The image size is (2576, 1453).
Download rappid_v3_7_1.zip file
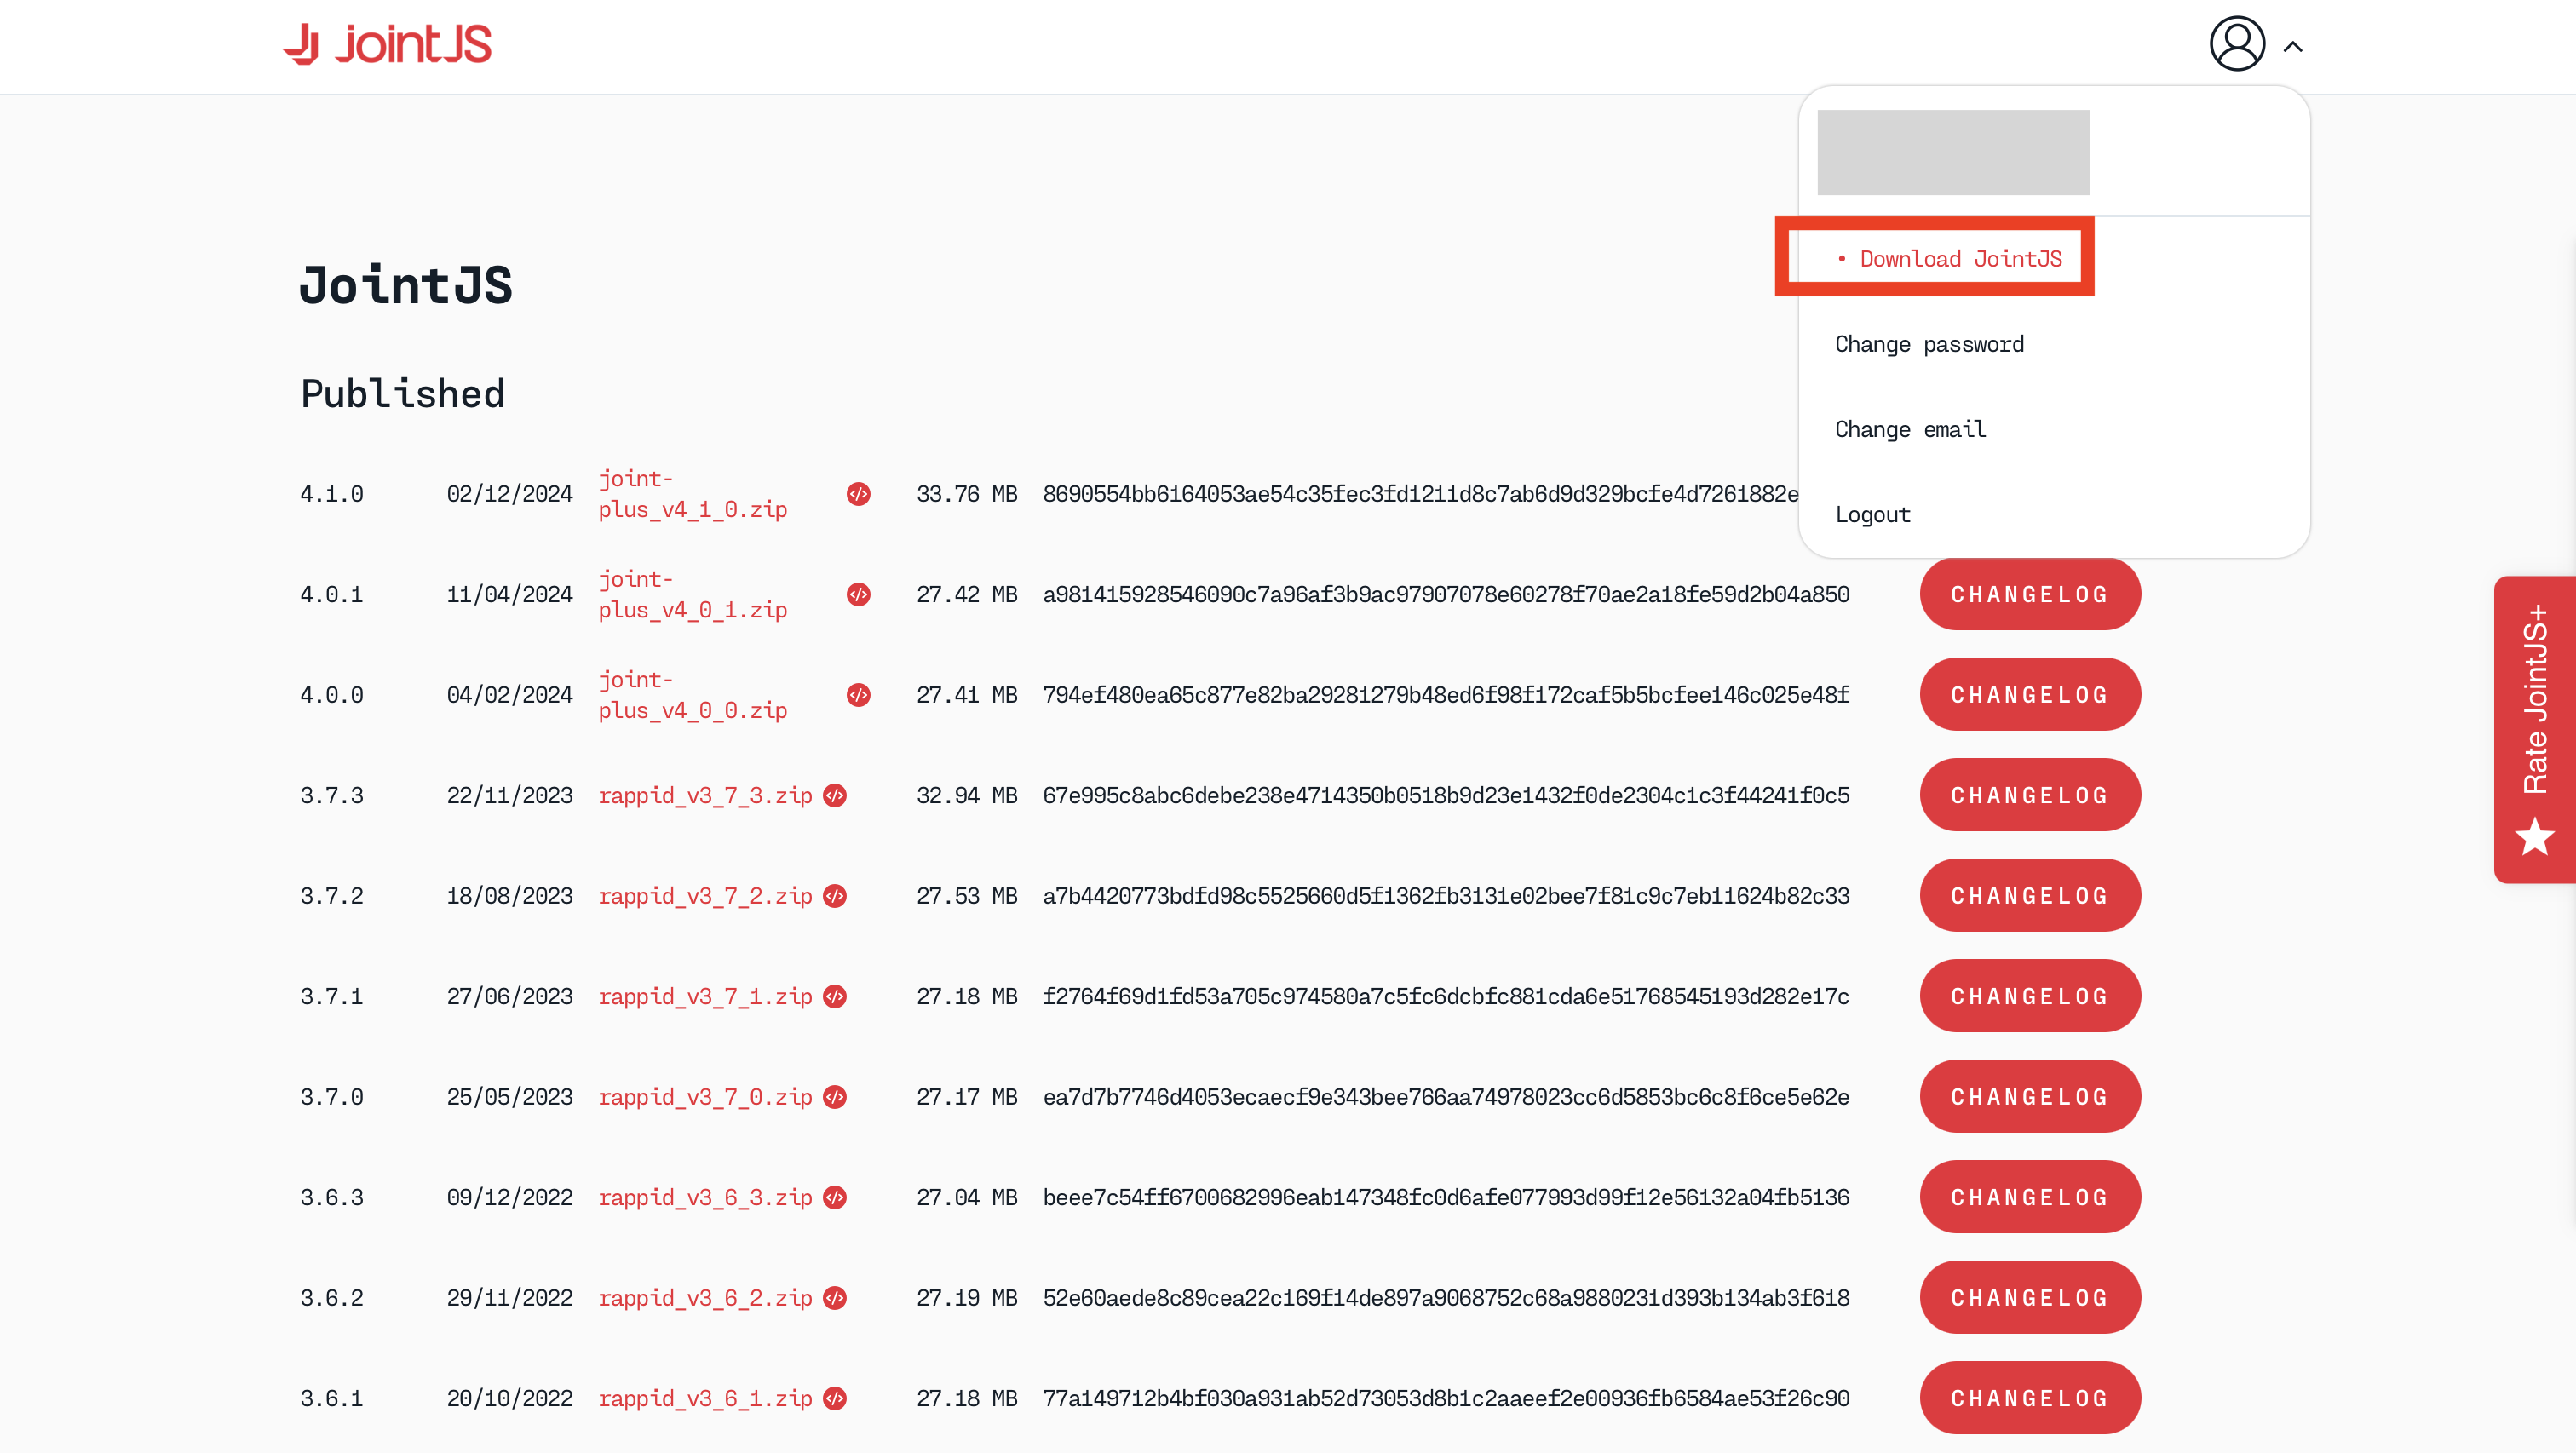tap(705, 996)
